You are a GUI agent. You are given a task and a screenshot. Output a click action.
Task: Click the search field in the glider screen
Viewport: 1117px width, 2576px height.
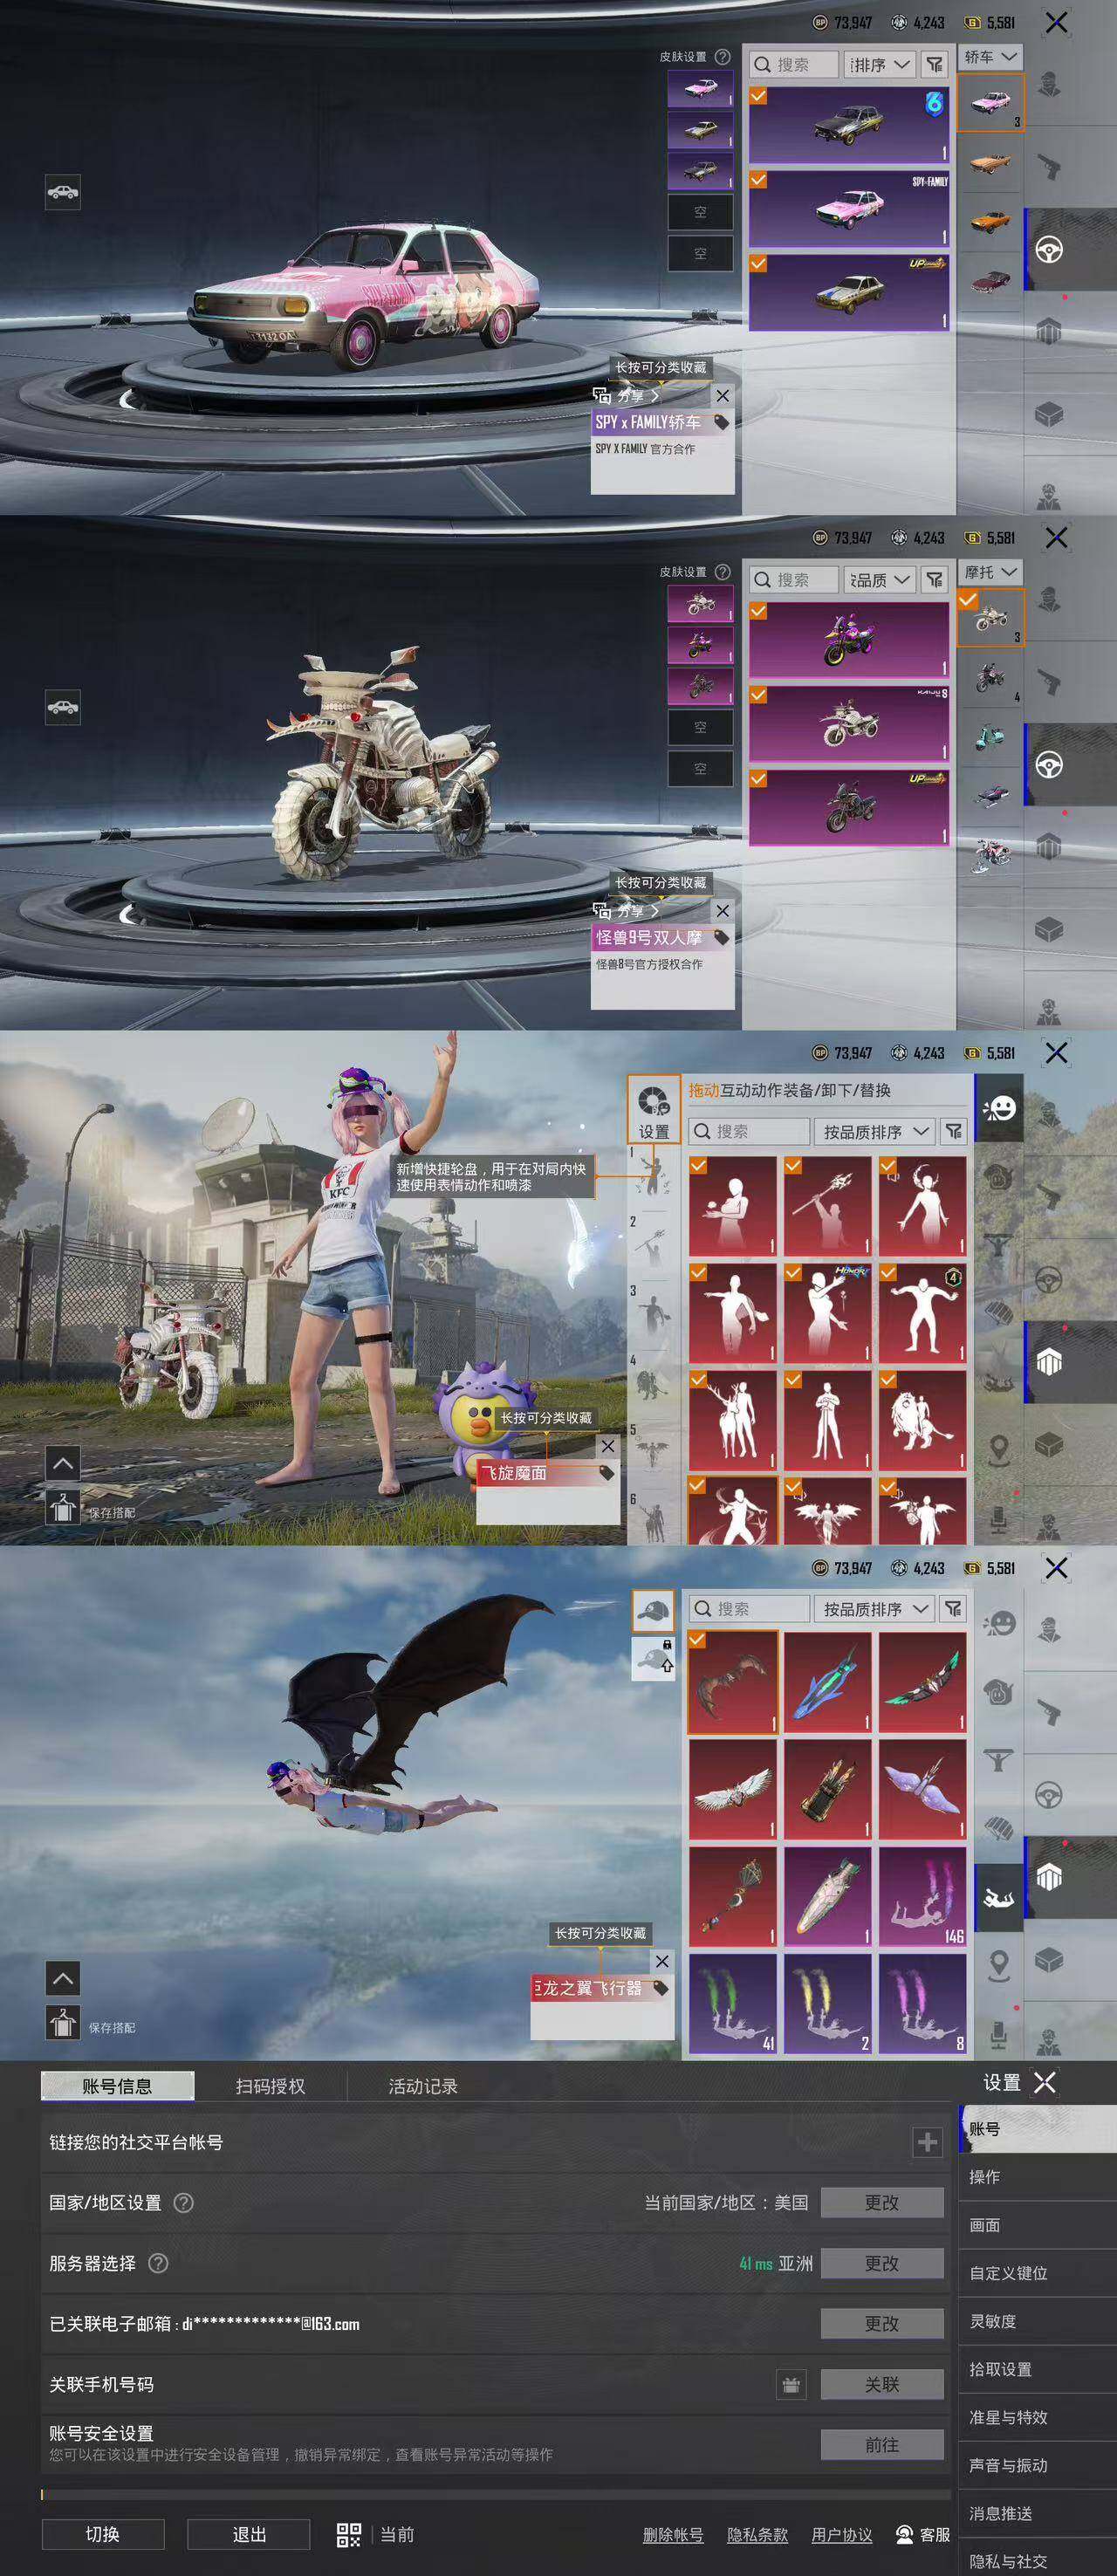click(x=750, y=1609)
